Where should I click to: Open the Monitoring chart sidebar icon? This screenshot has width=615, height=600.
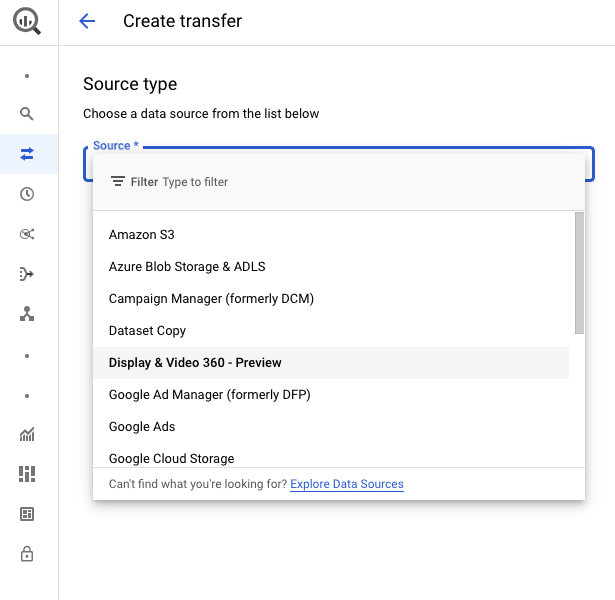pos(27,434)
